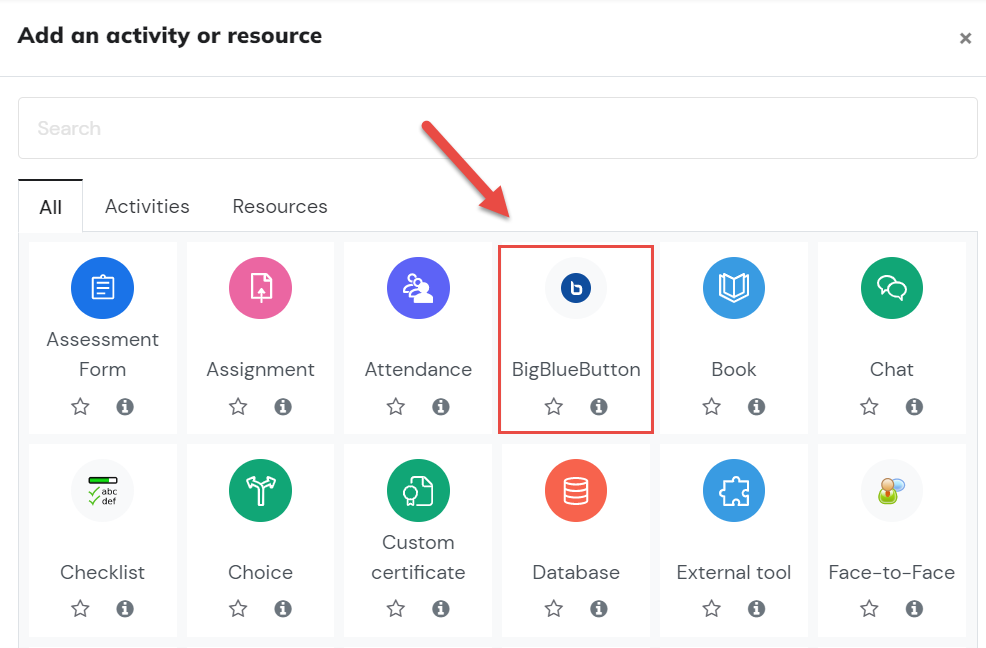Select the Chat activity icon
The width and height of the screenshot is (986, 648).
[x=892, y=288]
